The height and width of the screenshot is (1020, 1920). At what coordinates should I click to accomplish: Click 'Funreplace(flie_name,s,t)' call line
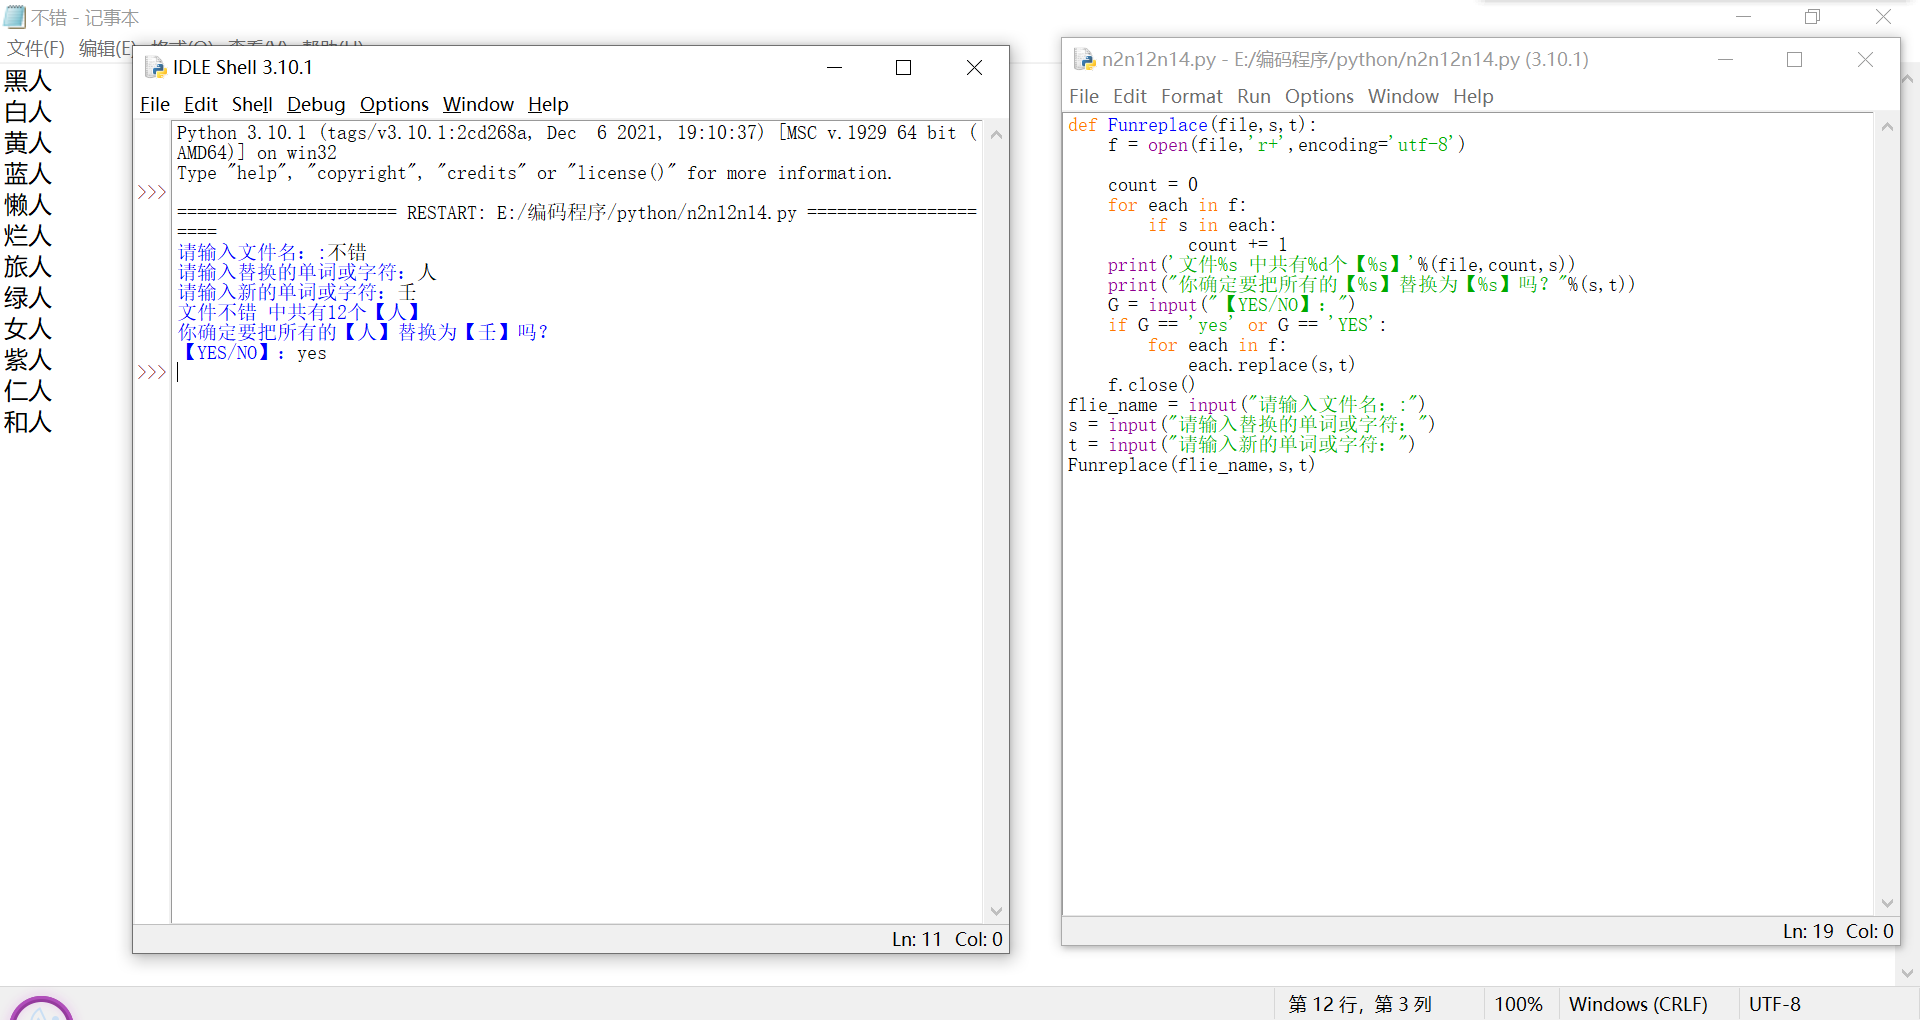pos(1191,465)
